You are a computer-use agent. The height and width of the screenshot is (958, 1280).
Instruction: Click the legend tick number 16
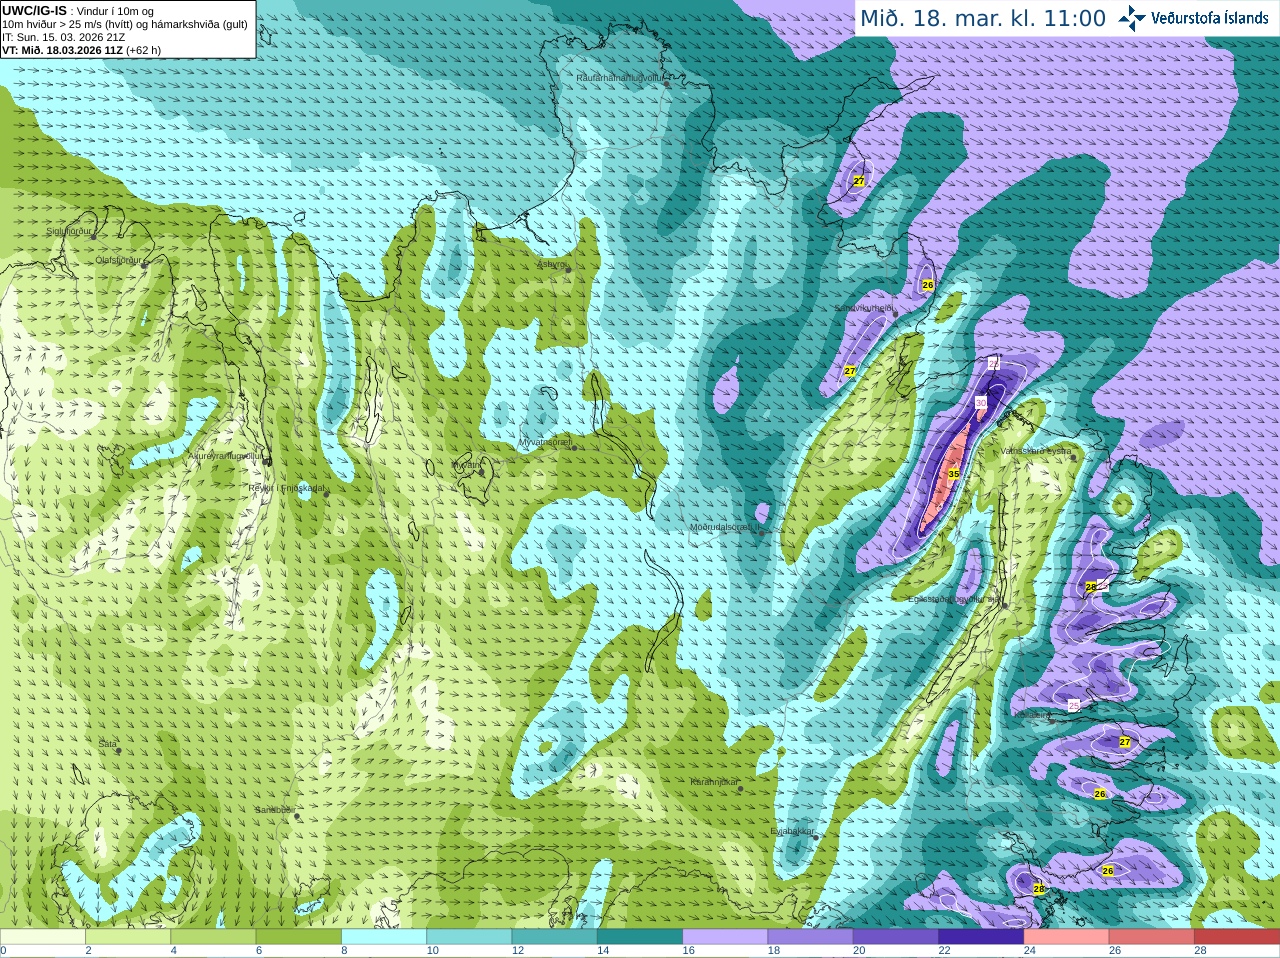(x=689, y=951)
